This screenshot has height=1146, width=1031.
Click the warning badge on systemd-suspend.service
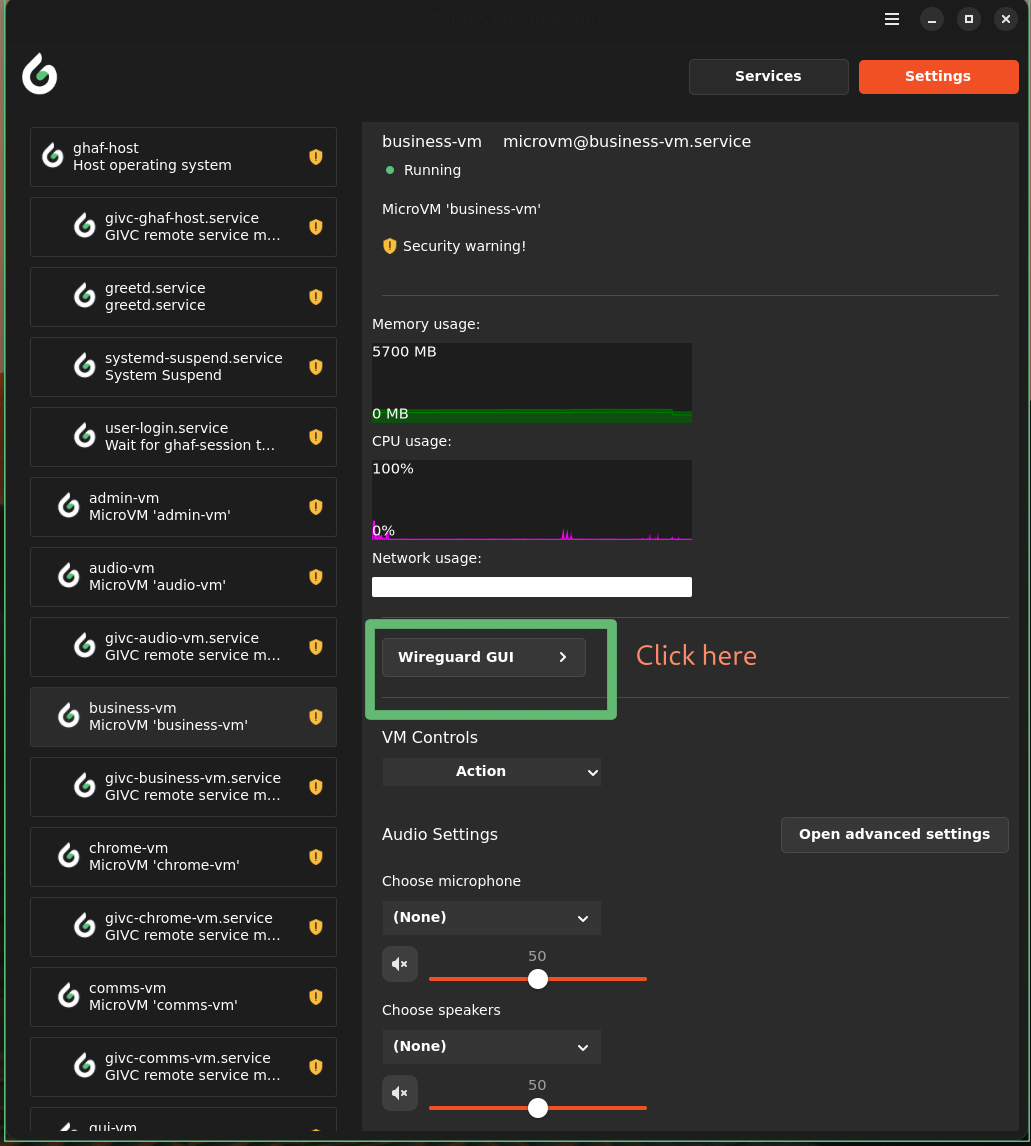pyautogui.click(x=315, y=367)
